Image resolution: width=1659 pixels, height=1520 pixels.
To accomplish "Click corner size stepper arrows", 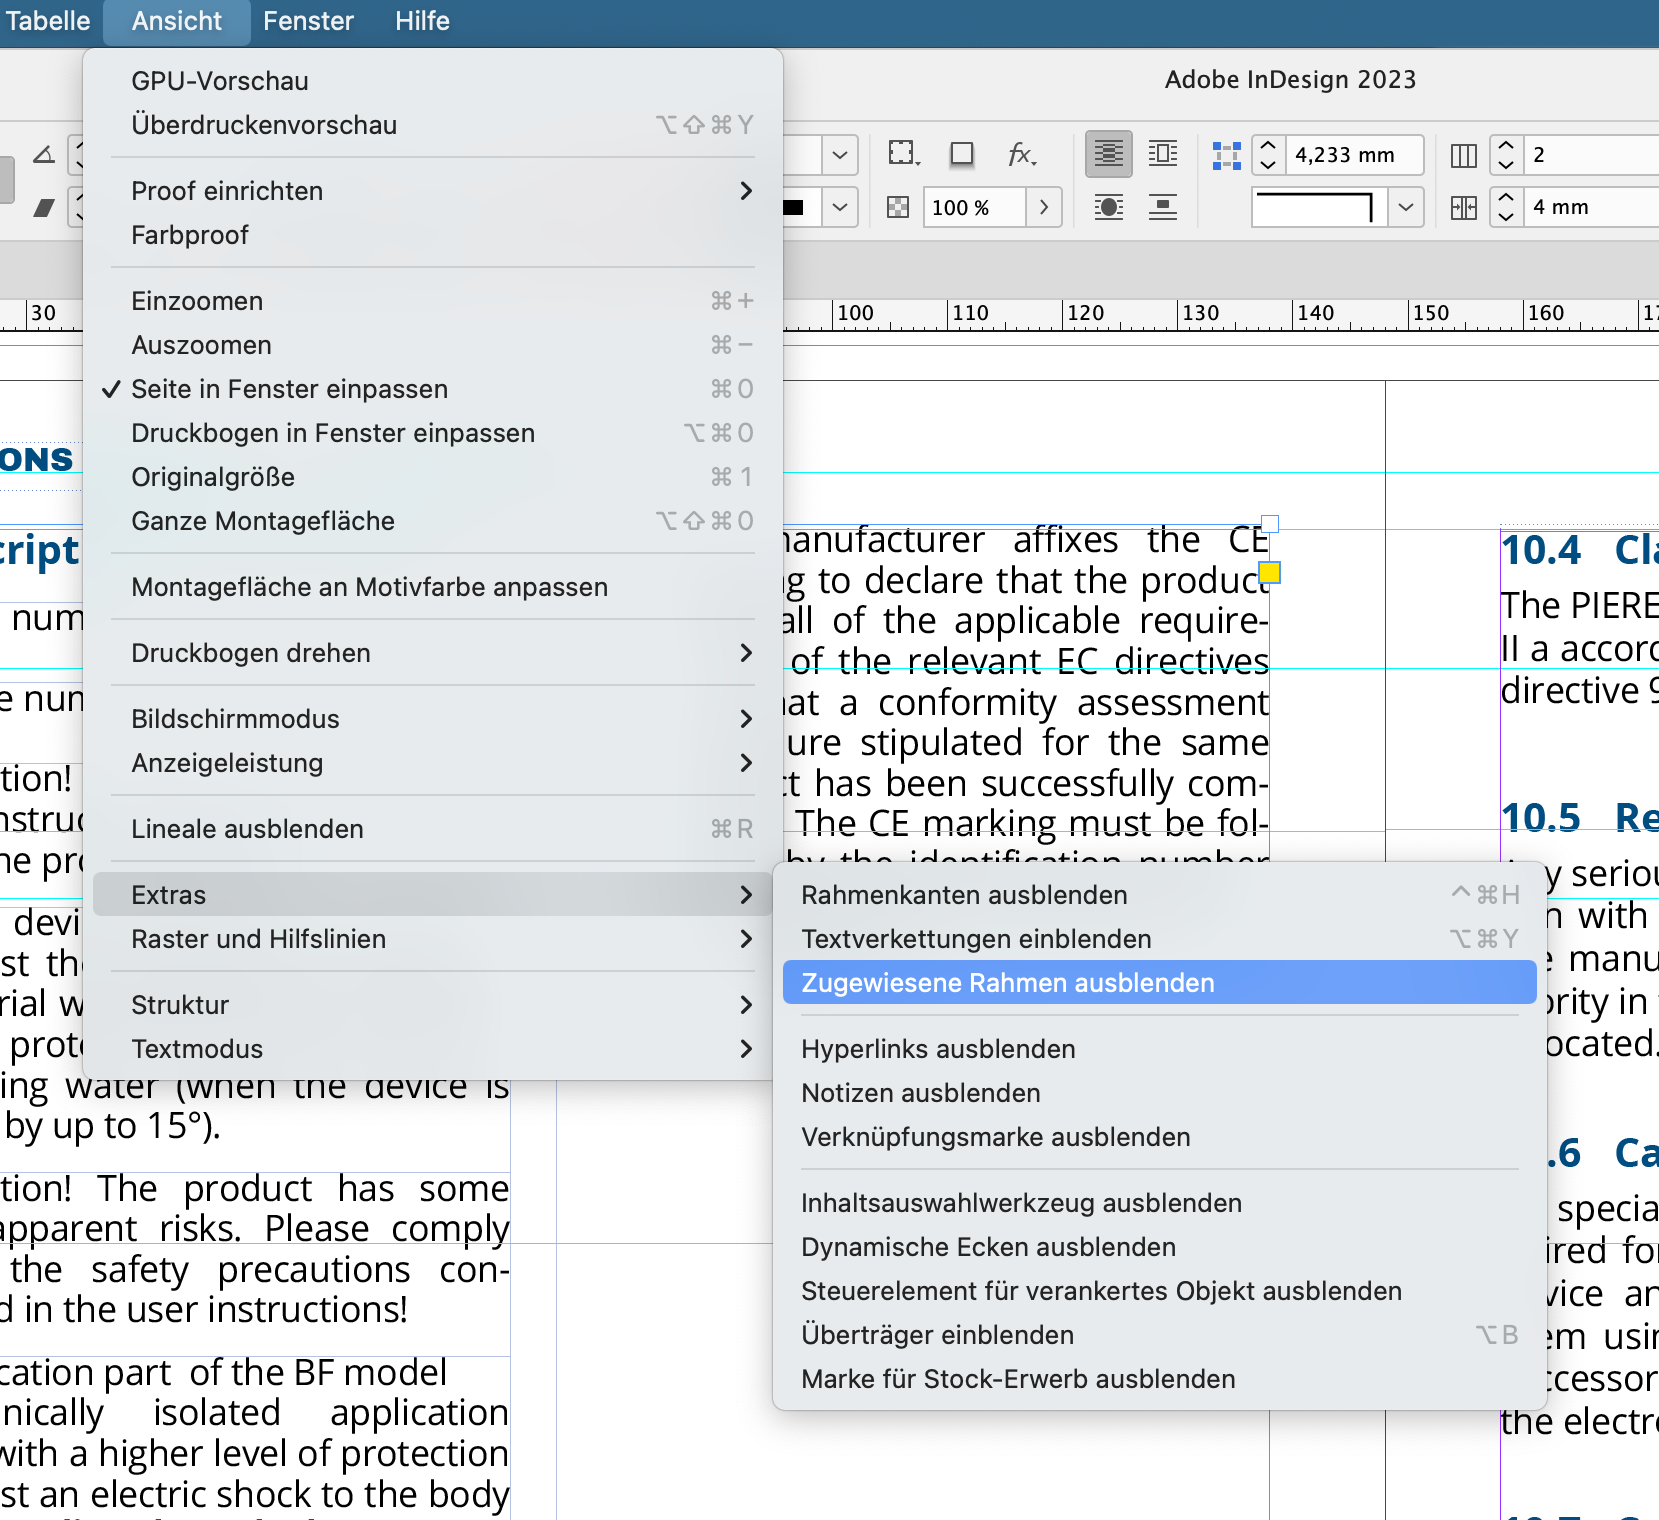I will point(1268,155).
